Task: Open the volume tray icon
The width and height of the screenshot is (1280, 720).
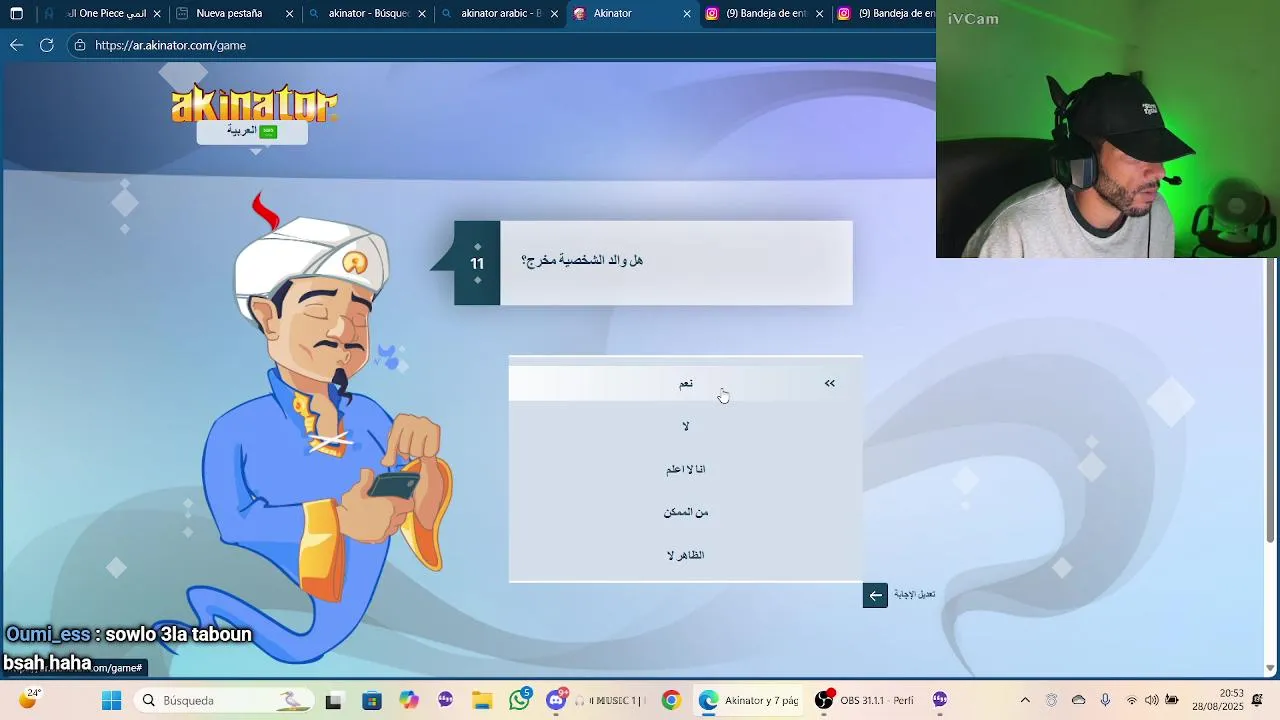Action: [x=1152, y=700]
